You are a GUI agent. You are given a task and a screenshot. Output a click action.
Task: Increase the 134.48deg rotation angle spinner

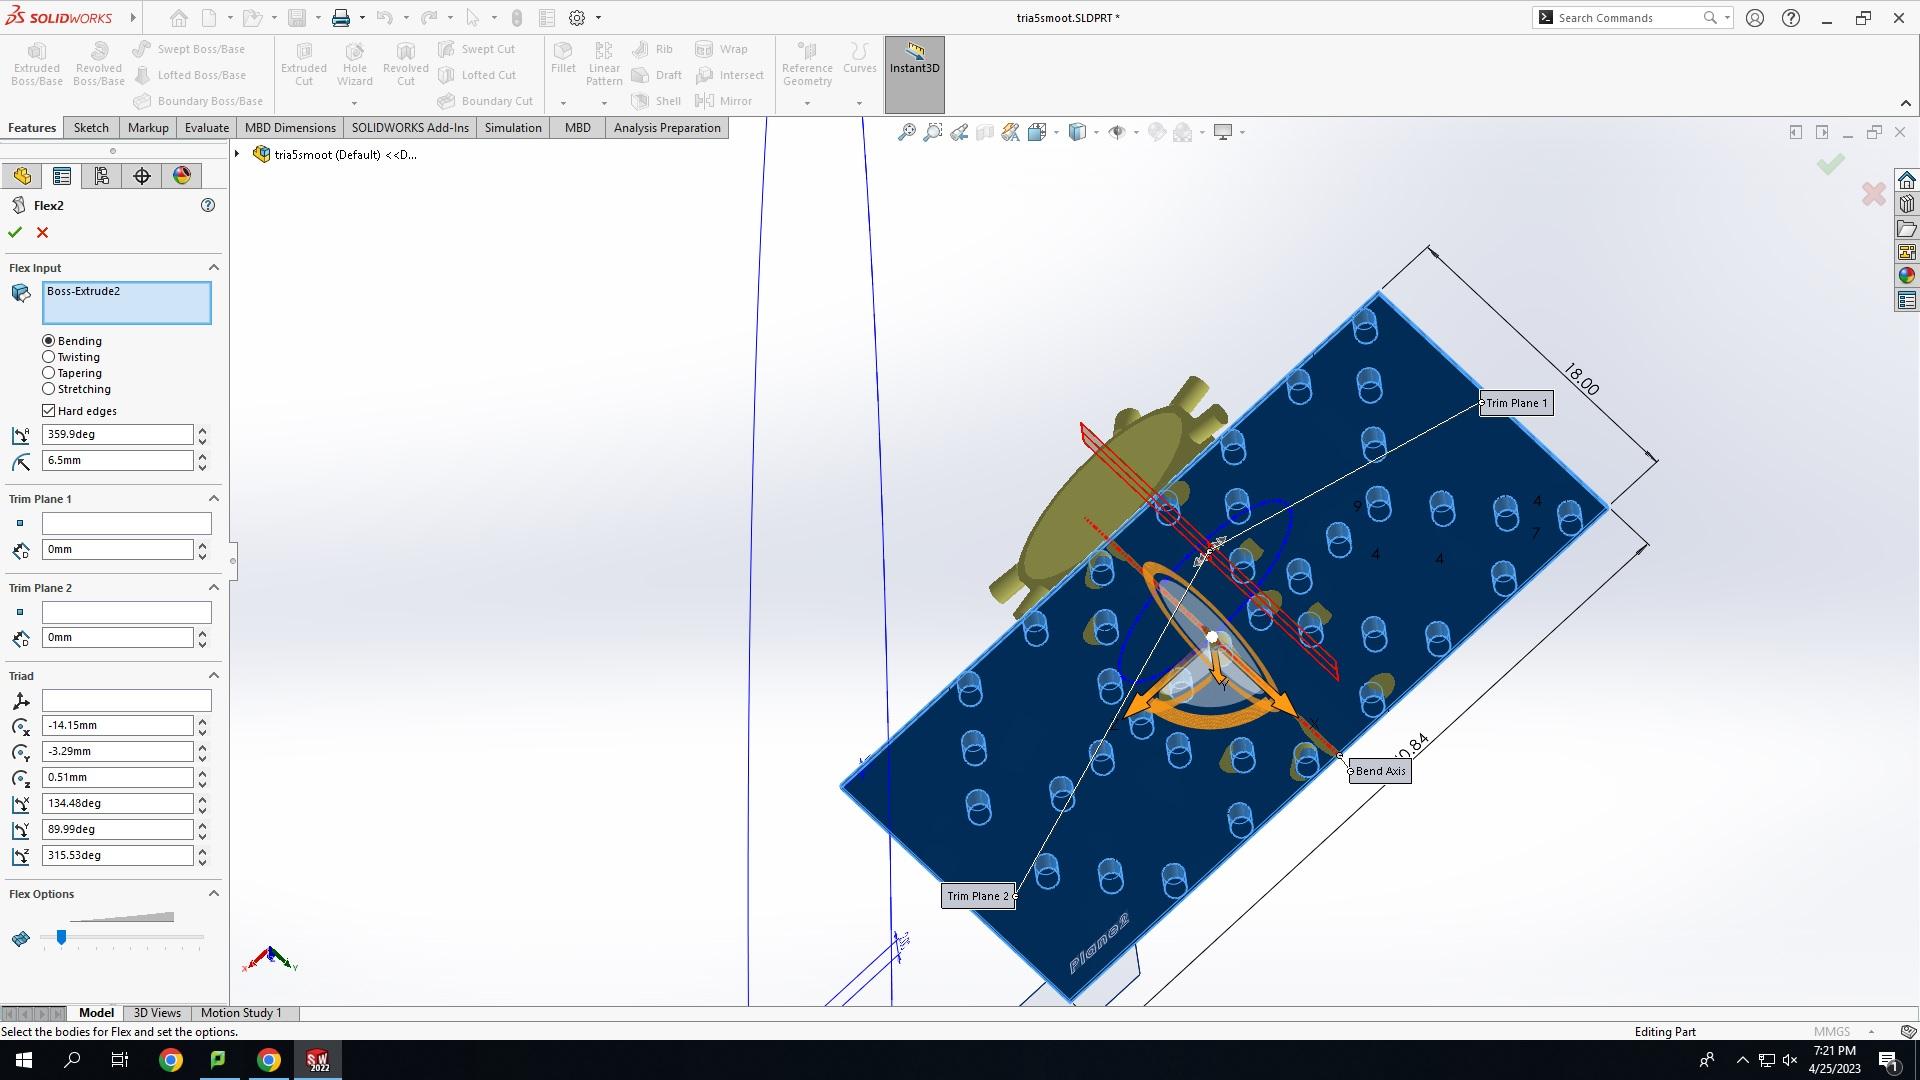(x=203, y=799)
